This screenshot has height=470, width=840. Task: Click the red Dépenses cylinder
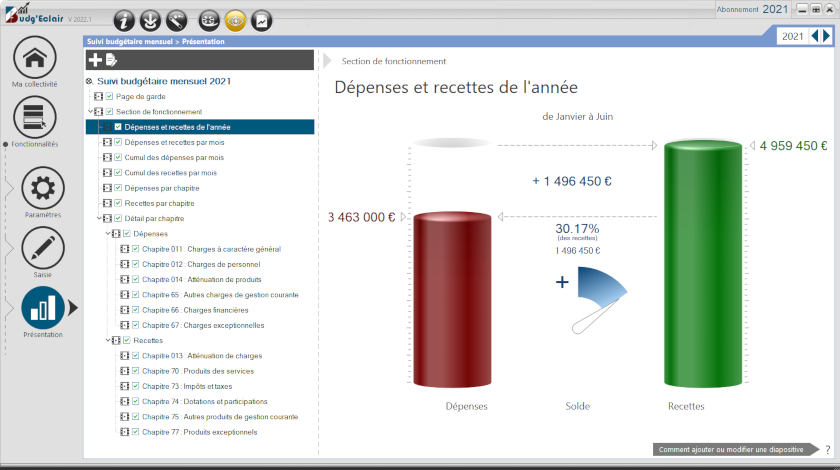pyautogui.click(x=452, y=300)
